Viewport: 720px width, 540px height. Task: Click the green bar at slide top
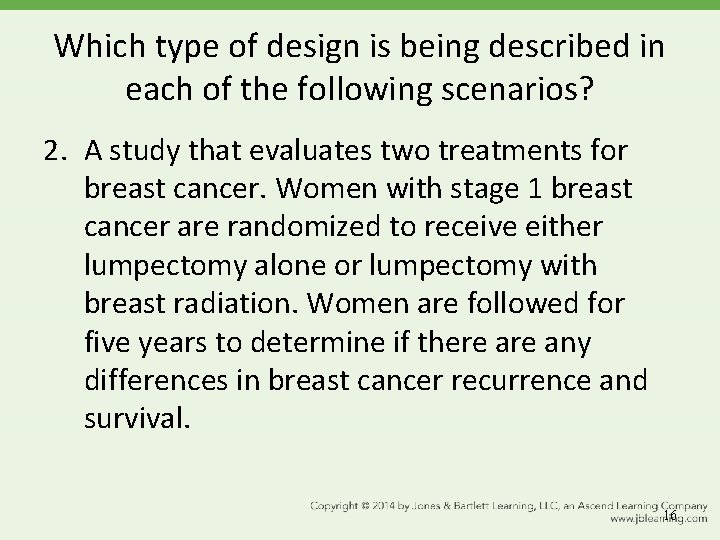[360, 5]
